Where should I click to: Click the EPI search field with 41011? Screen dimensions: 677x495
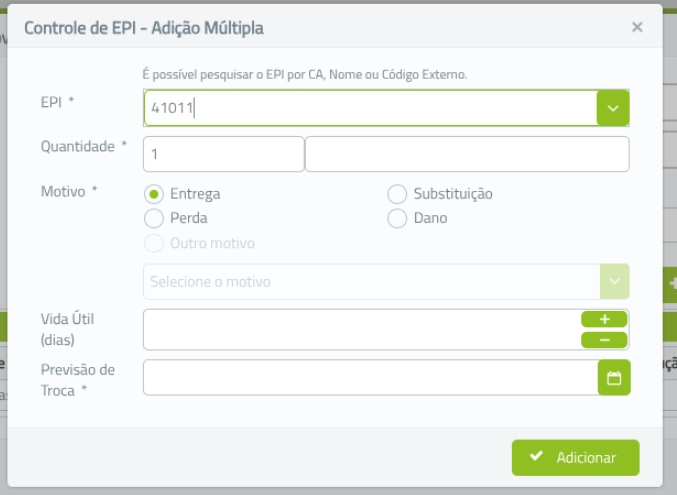click(370, 108)
